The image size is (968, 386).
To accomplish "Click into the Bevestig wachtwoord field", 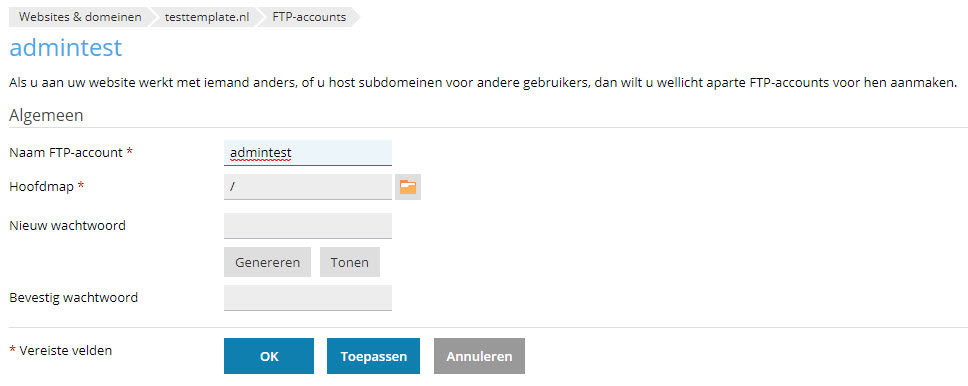I will click(x=308, y=298).
